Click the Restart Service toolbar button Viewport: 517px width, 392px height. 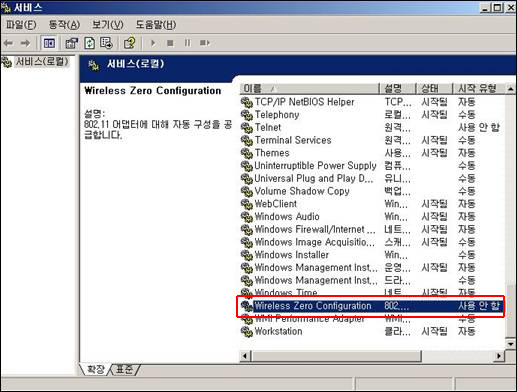tap(205, 43)
